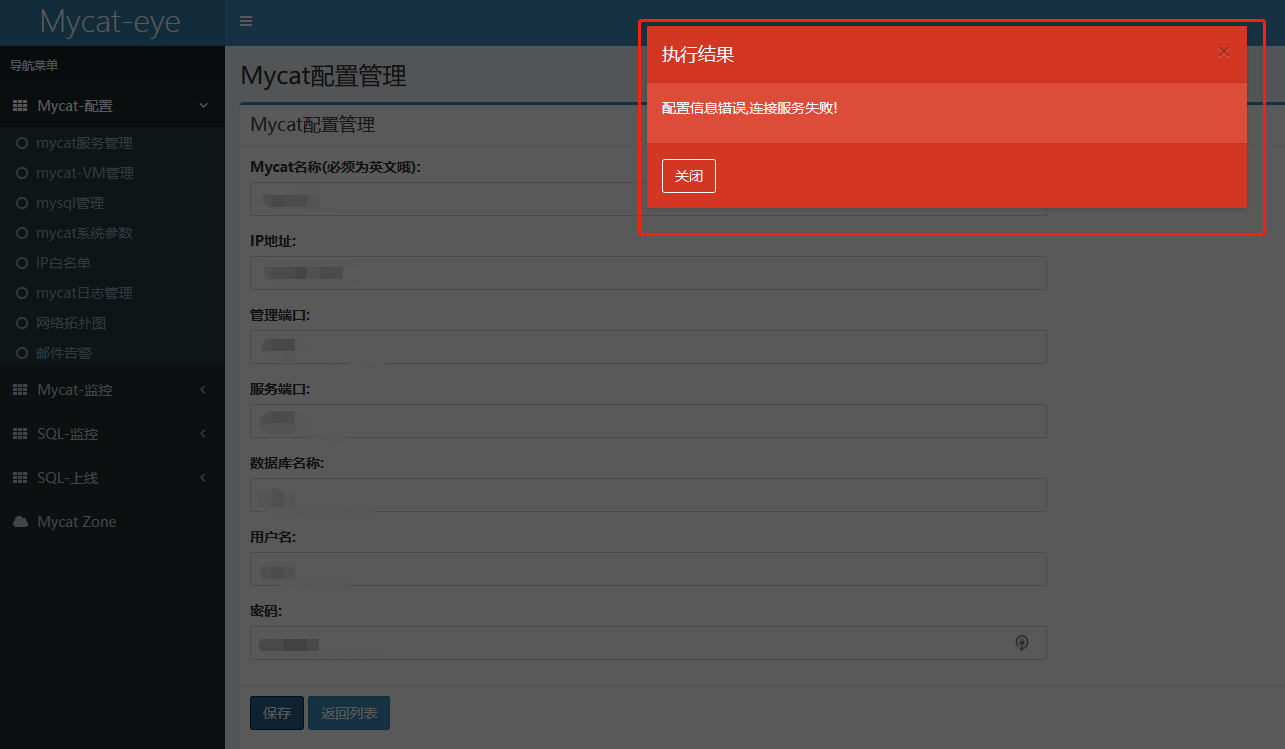Open 邮件告警 menu item
The width and height of the screenshot is (1285, 749).
(64, 353)
